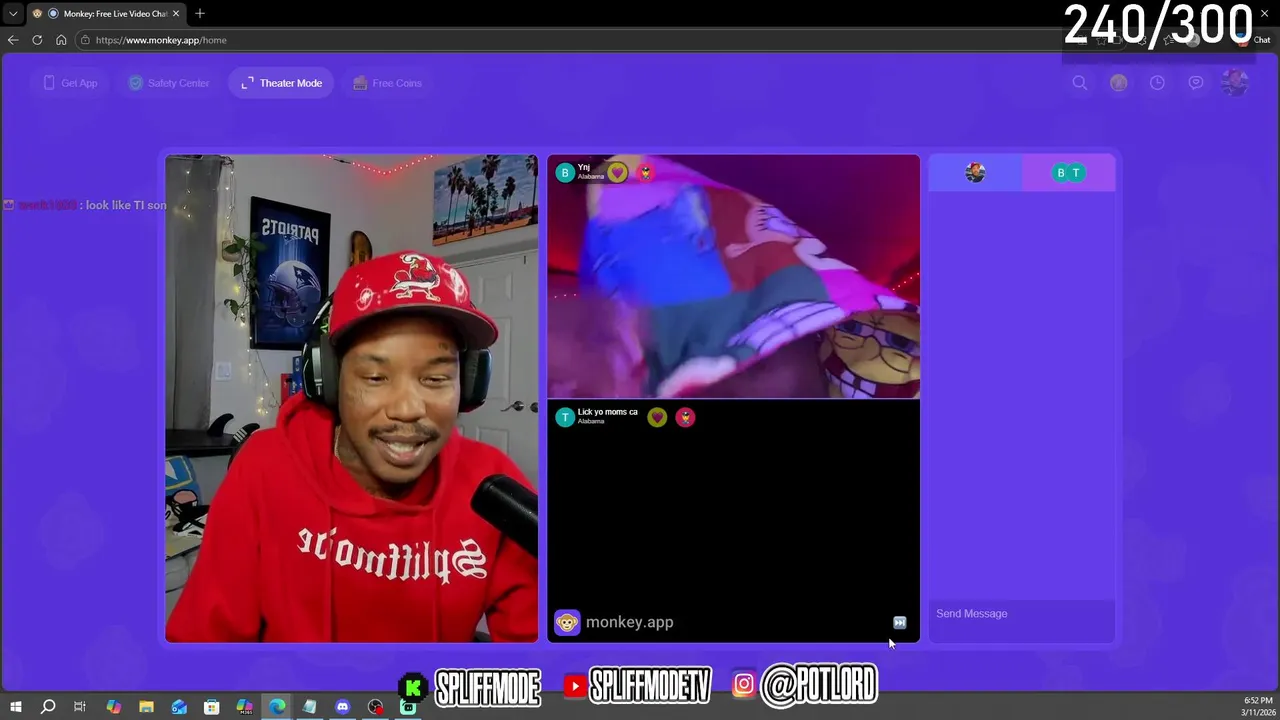The height and width of the screenshot is (720, 1280).
Task: Reload the page
Action: pos(37,40)
